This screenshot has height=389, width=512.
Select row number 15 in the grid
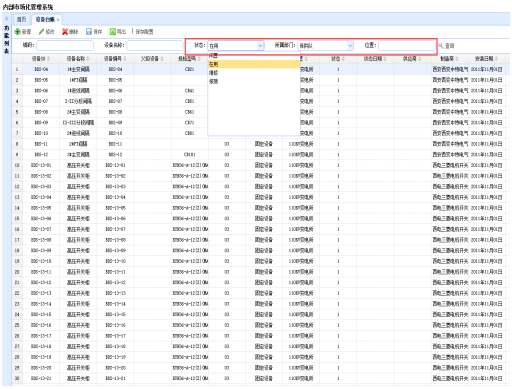pos(17,219)
